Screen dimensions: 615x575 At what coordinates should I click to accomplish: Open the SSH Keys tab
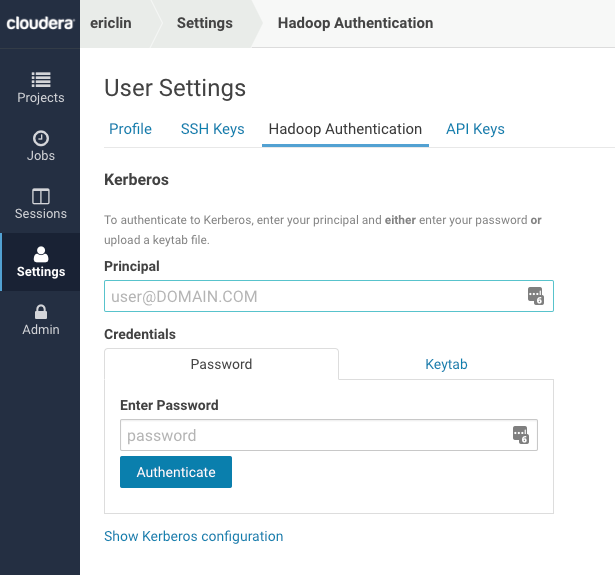point(212,129)
